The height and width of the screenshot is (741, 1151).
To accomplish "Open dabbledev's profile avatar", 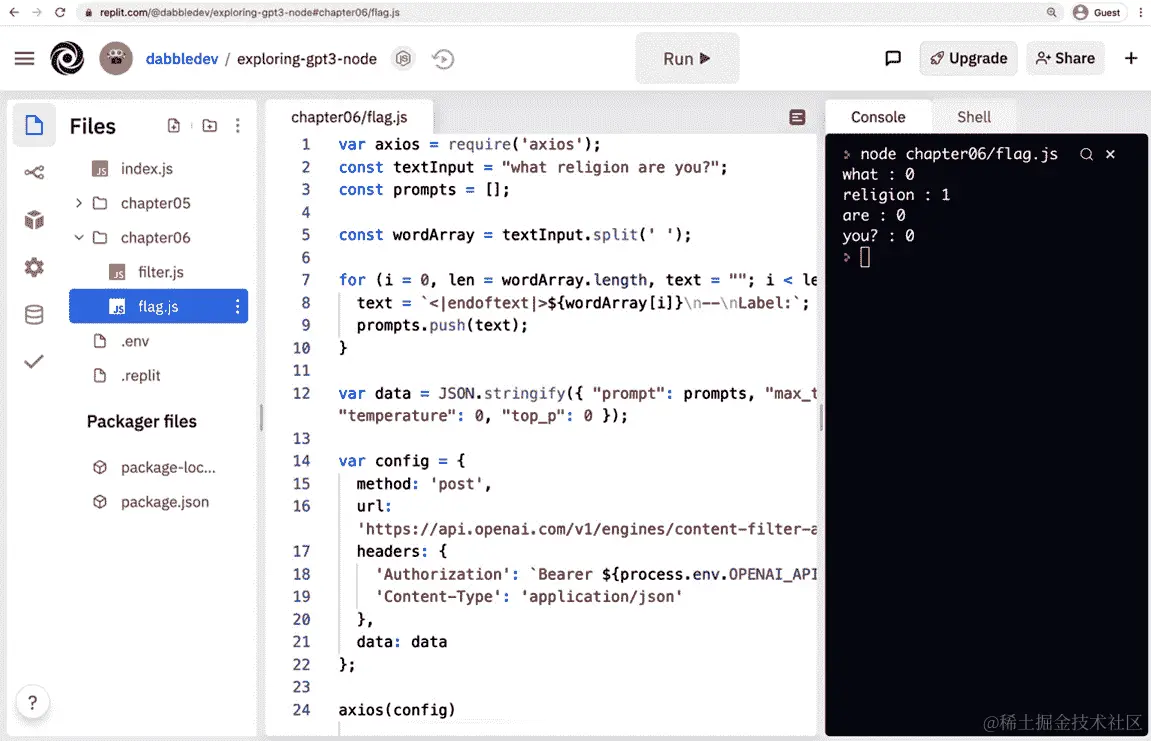I will (116, 59).
